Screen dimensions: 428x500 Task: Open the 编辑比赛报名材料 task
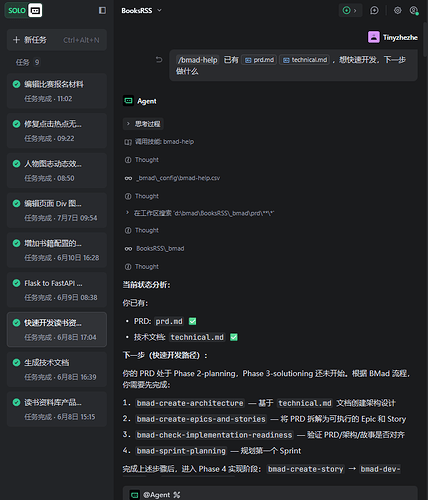(x=57, y=91)
